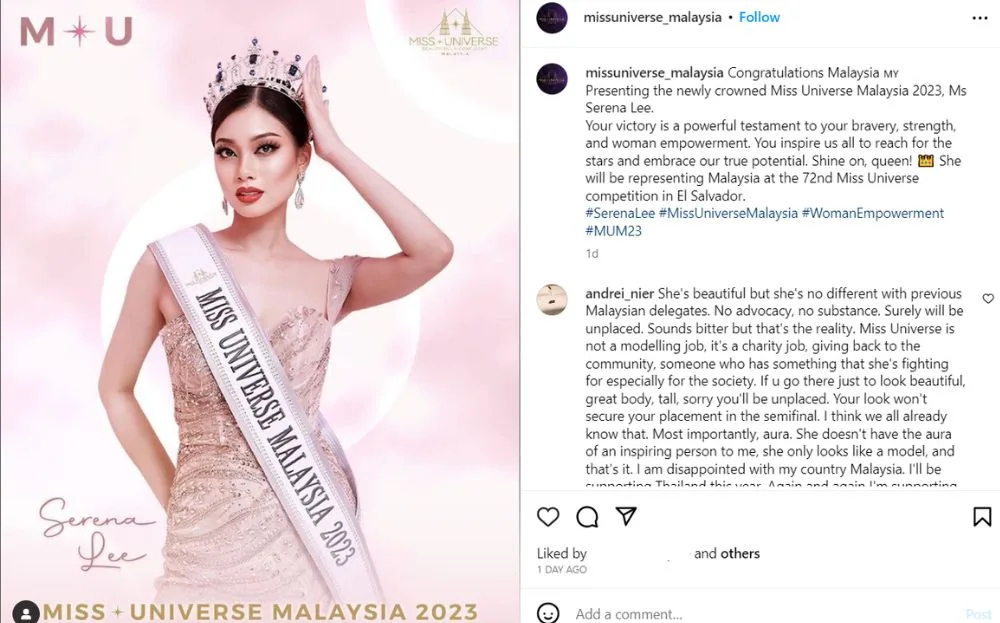Open the emoji picker smiley icon

coord(548,613)
